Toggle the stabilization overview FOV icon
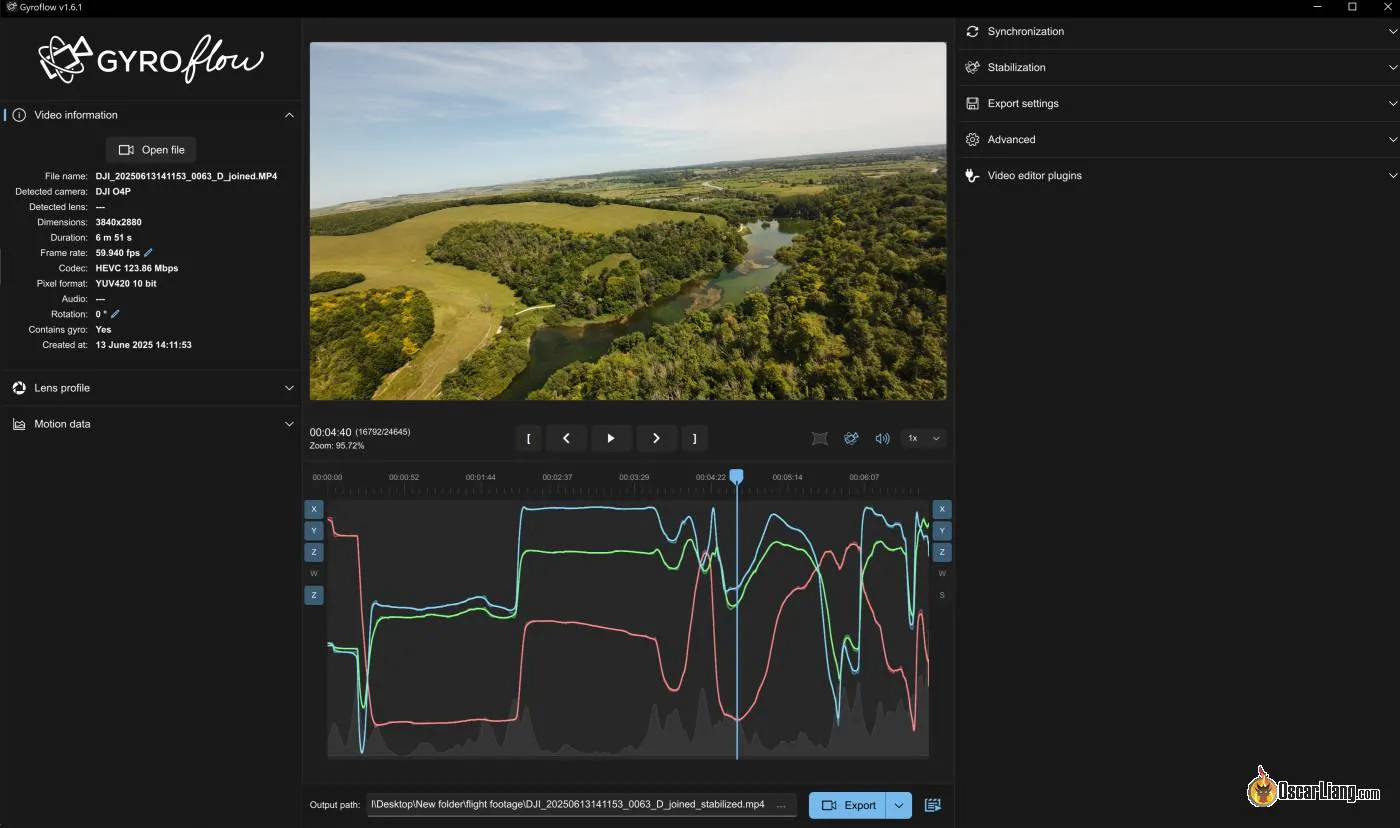Screen dimensions: 1400x828 pos(820,438)
